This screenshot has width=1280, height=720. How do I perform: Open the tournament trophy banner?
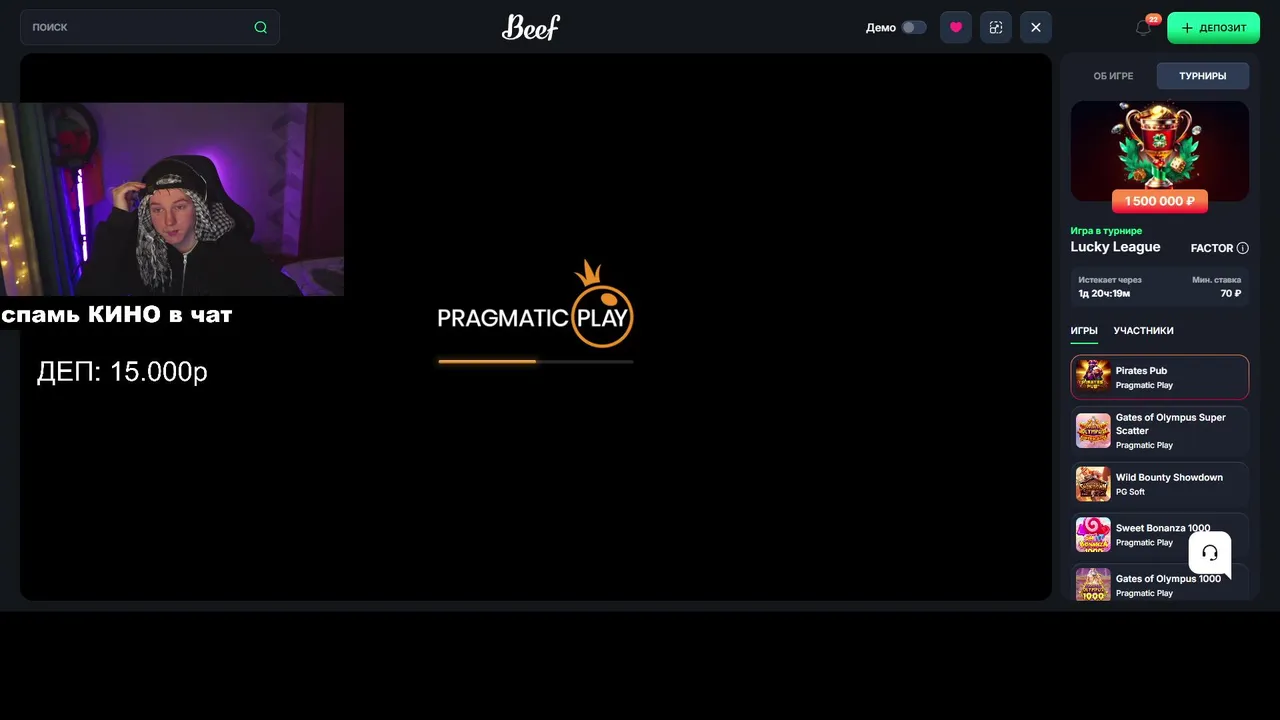tap(1160, 151)
